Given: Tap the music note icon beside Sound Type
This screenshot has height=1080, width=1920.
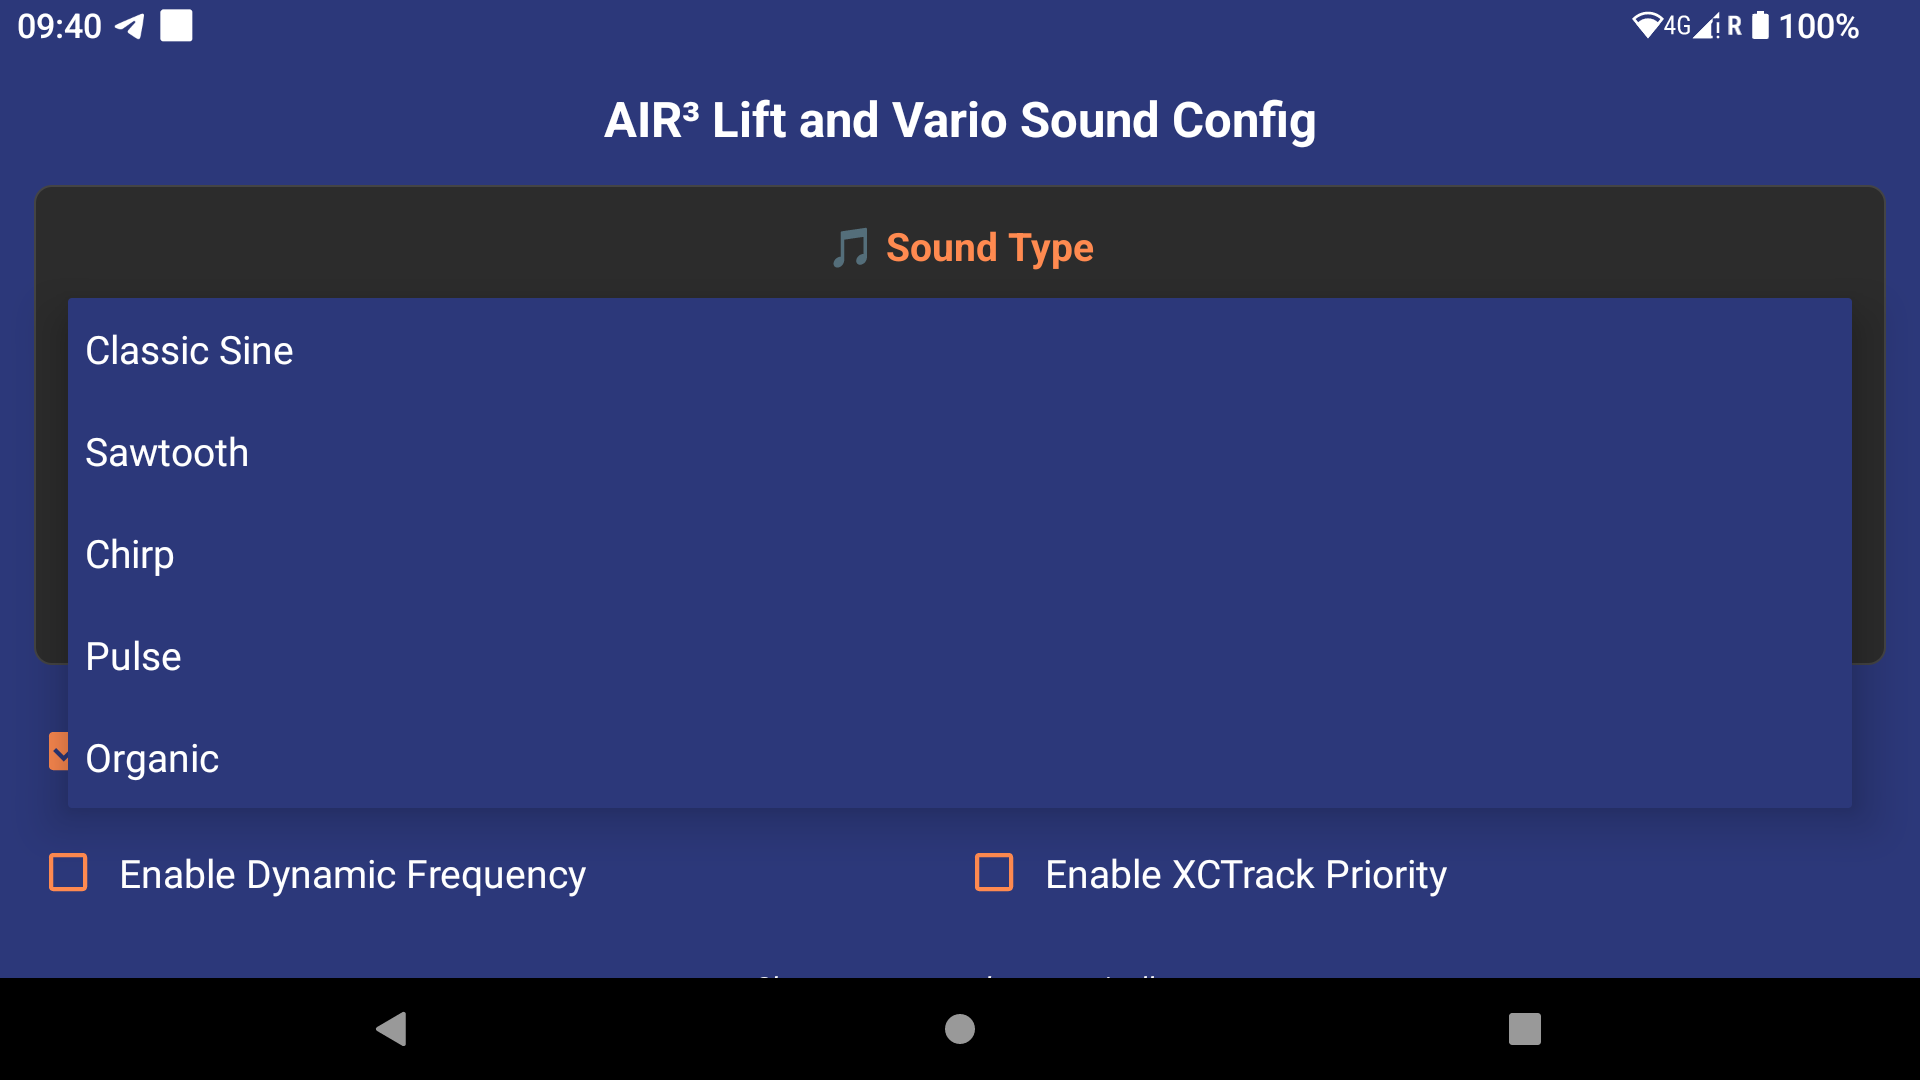Looking at the screenshot, I should [x=851, y=248].
